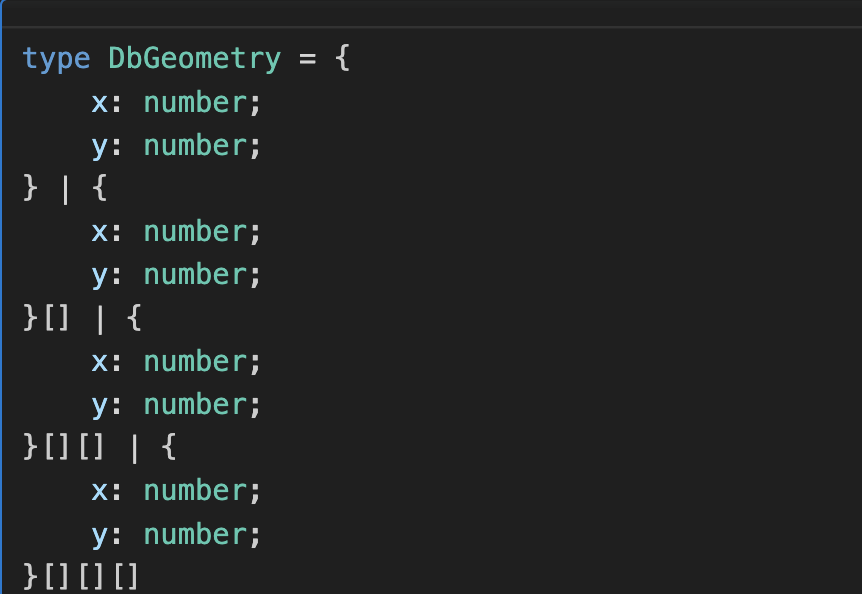Click 'y: number;' just above the '}[][][]' line
This screenshot has width=862, height=594.
pos(176,535)
